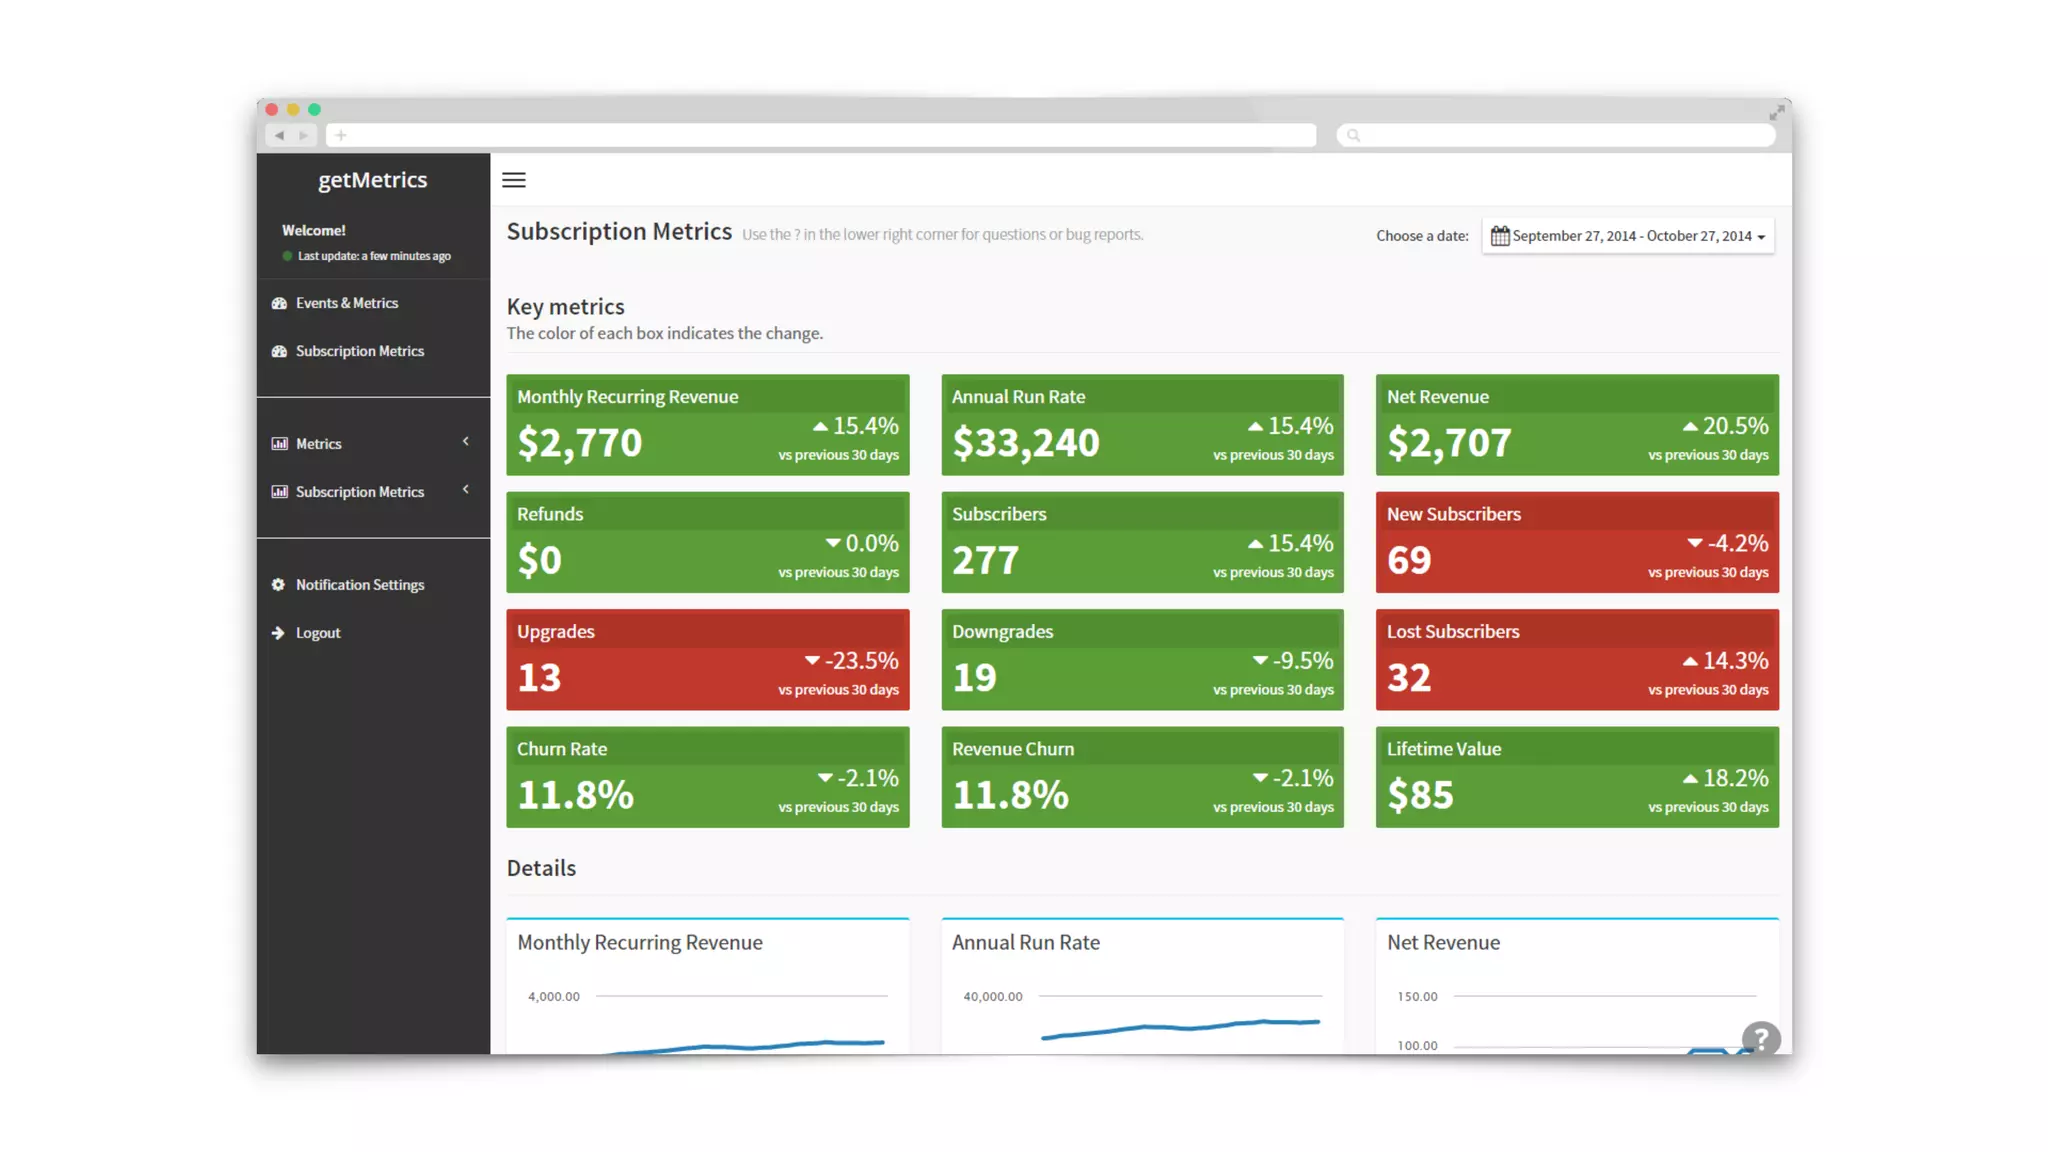Expand the Metrics sidebar chevron
Viewport: 2048px width, 1152px height.
(x=465, y=442)
